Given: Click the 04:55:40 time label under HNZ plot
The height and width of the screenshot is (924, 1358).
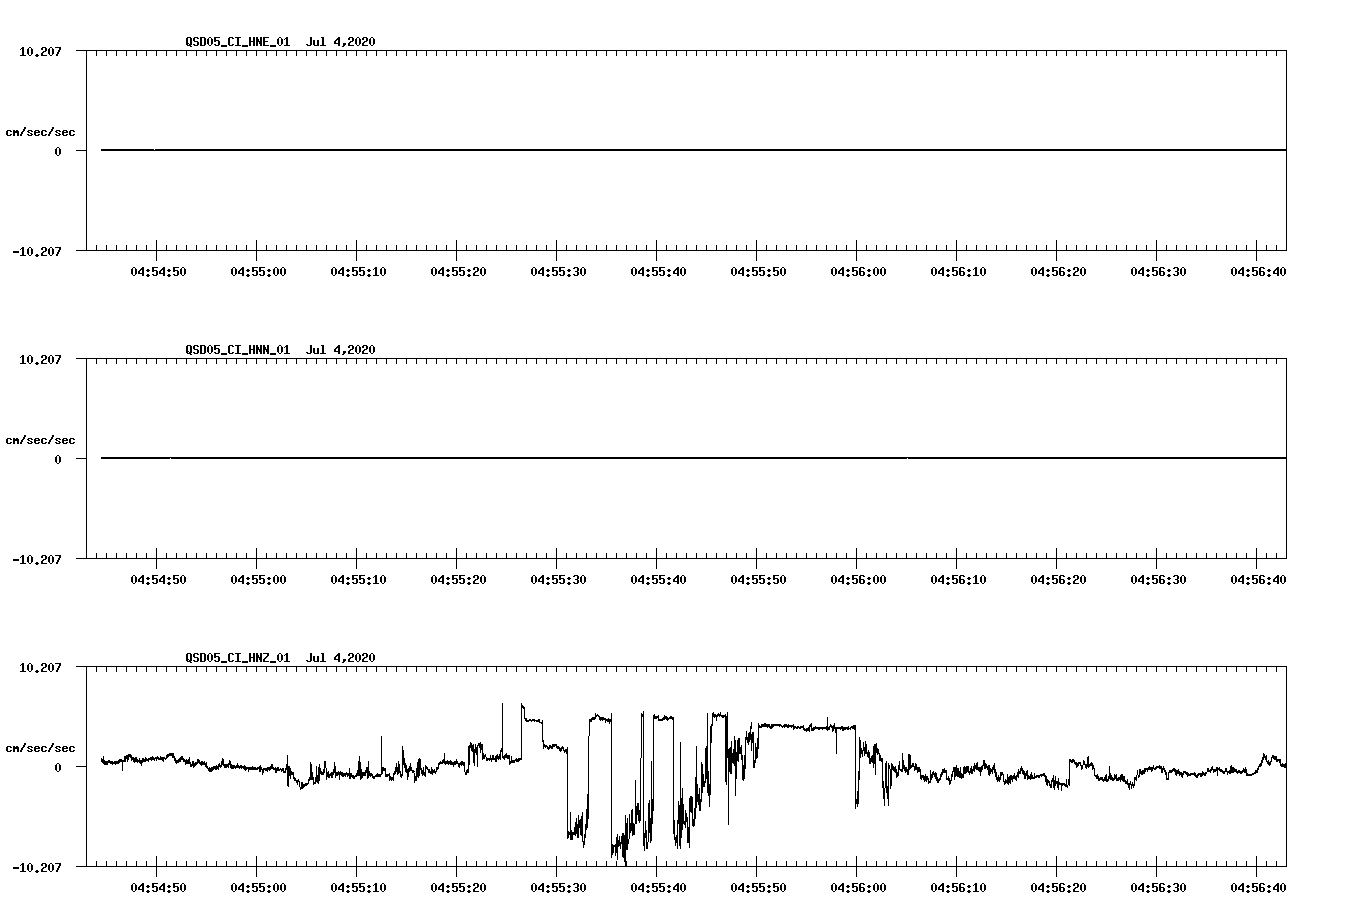Looking at the screenshot, I should coord(658,887).
